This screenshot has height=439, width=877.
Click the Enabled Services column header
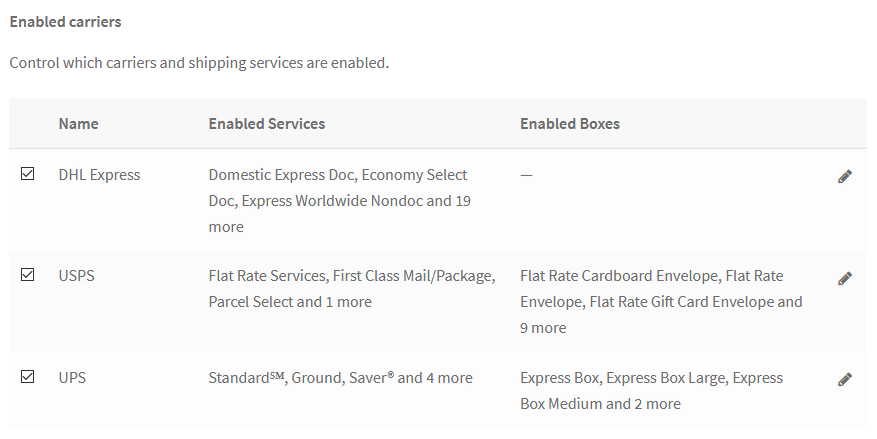267,124
